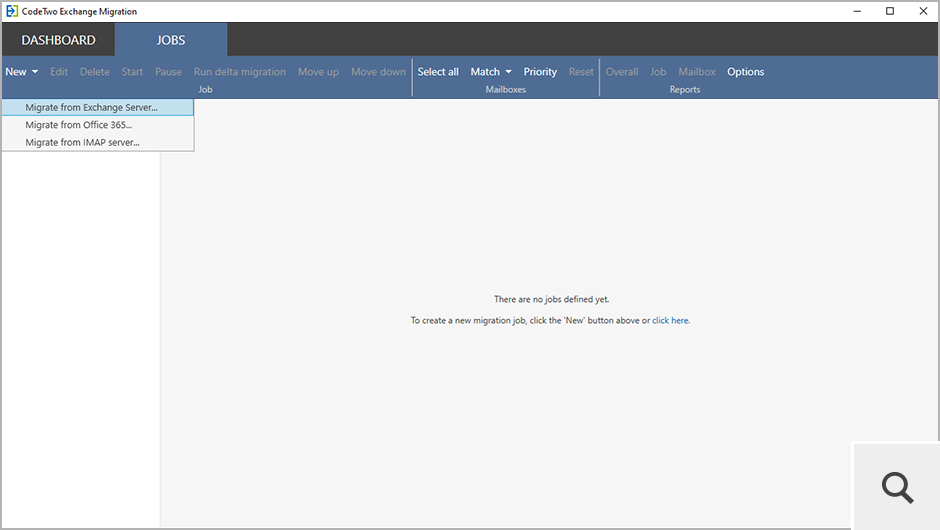Switch to the Dashboard tab

click(x=58, y=40)
